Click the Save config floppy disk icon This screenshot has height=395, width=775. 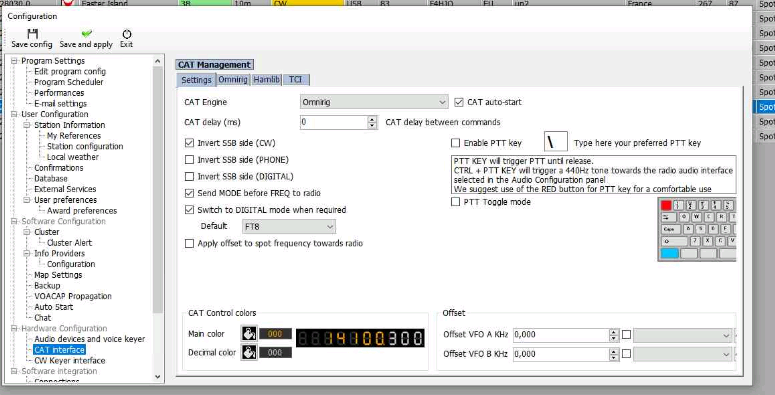(33, 34)
